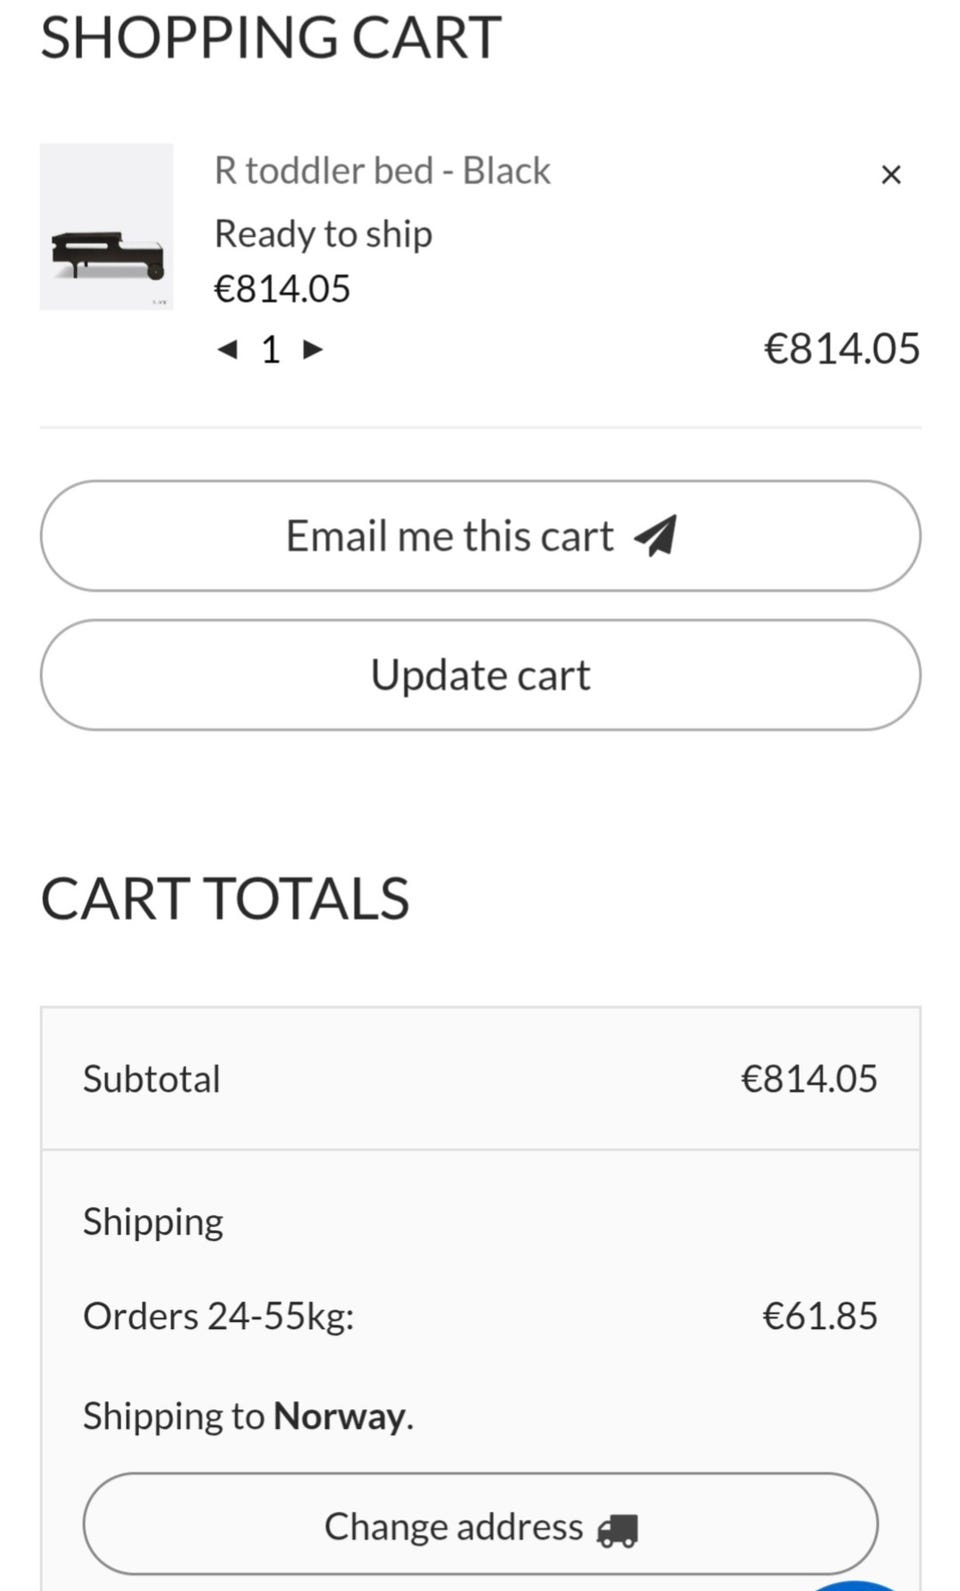
Task: Increase bed quantity with right arrow
Action: (x=313, y=349)
